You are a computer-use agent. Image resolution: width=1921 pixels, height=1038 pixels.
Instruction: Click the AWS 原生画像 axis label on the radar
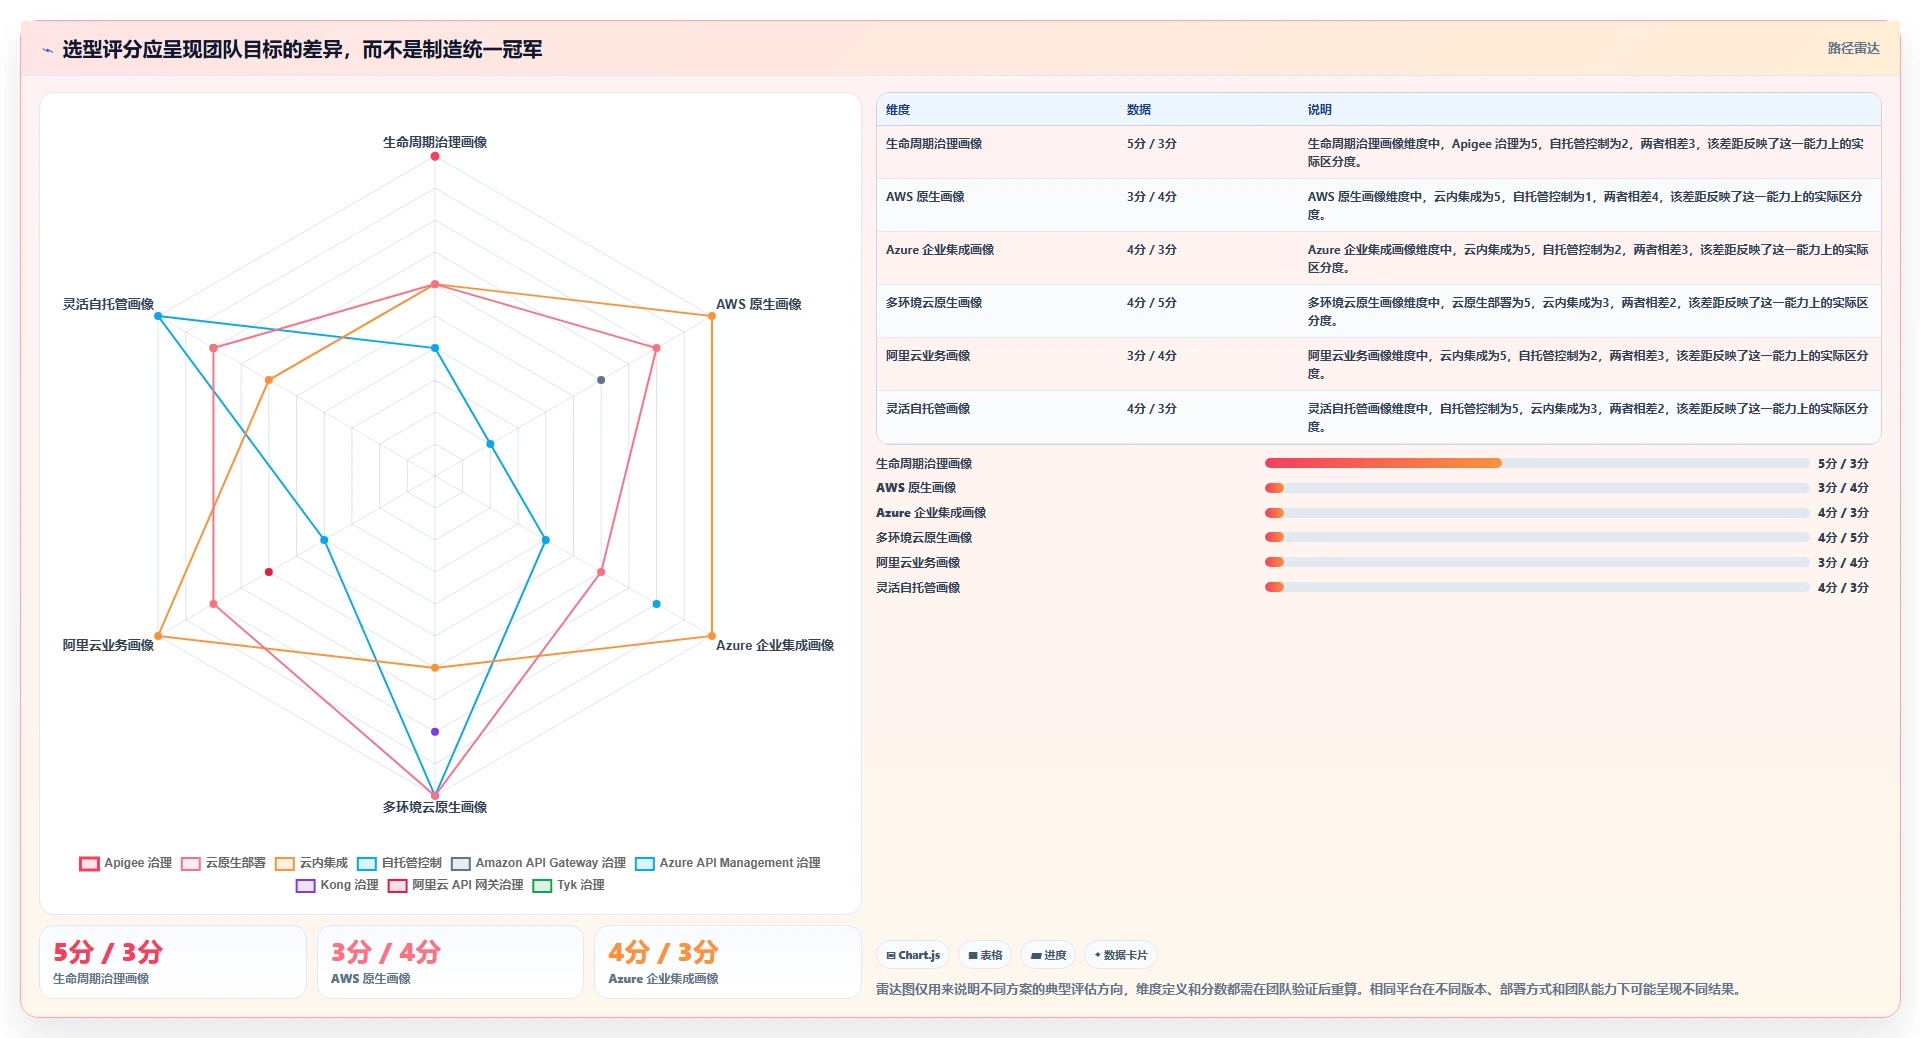pyautogui.click(x=759, y=304)
